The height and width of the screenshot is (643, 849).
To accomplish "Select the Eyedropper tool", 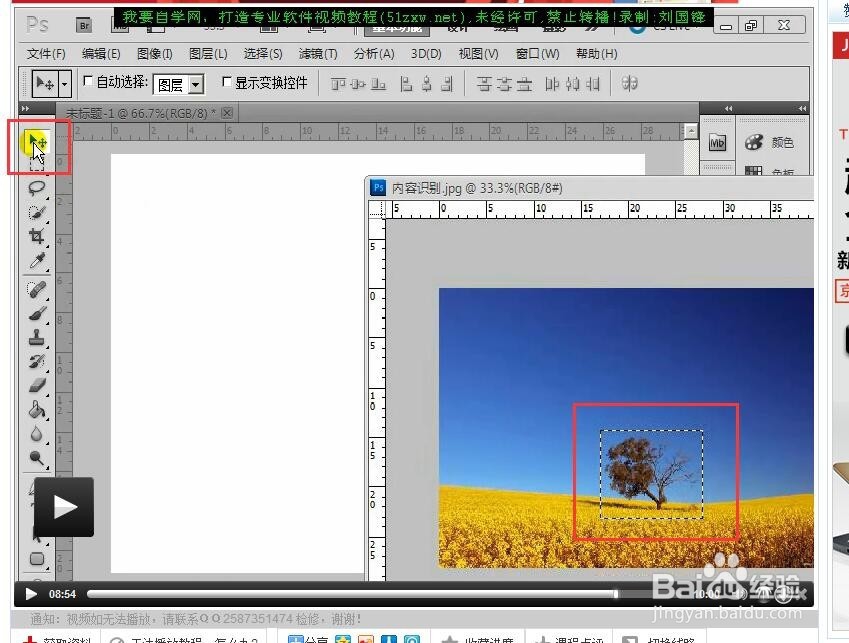I will 36,261.
